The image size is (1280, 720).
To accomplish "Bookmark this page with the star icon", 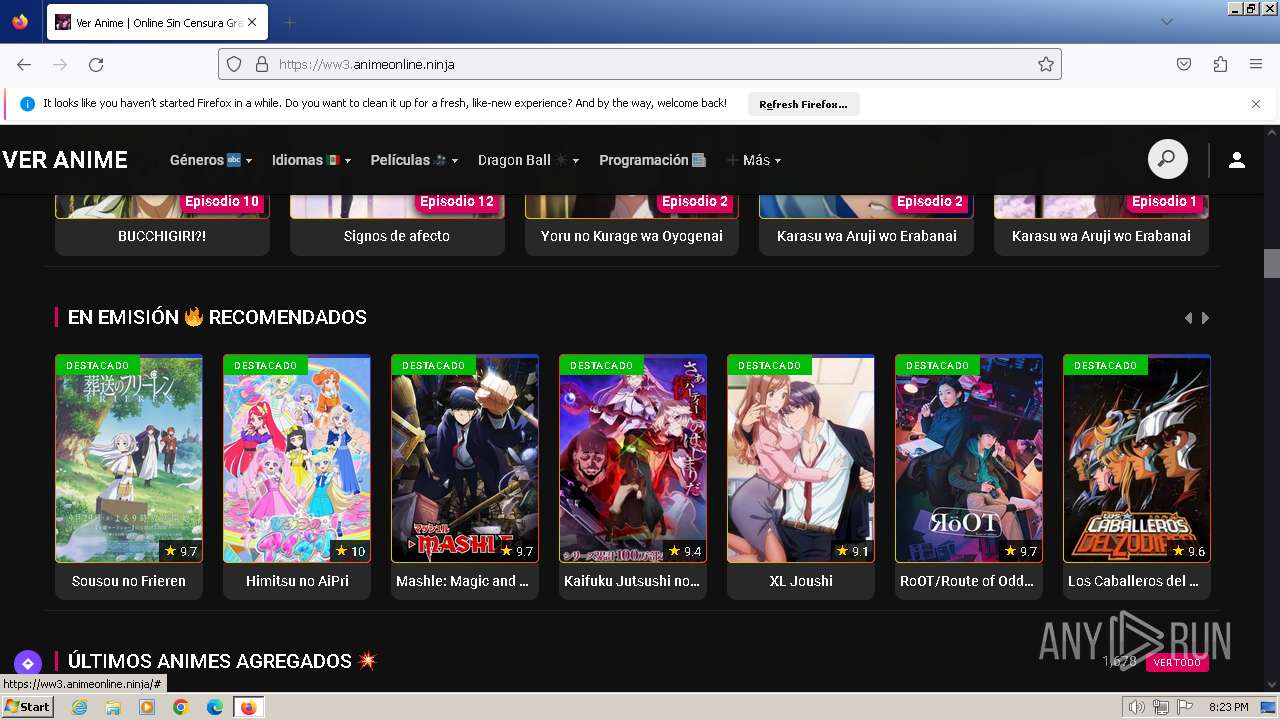I will click(x=1046, y=64).
